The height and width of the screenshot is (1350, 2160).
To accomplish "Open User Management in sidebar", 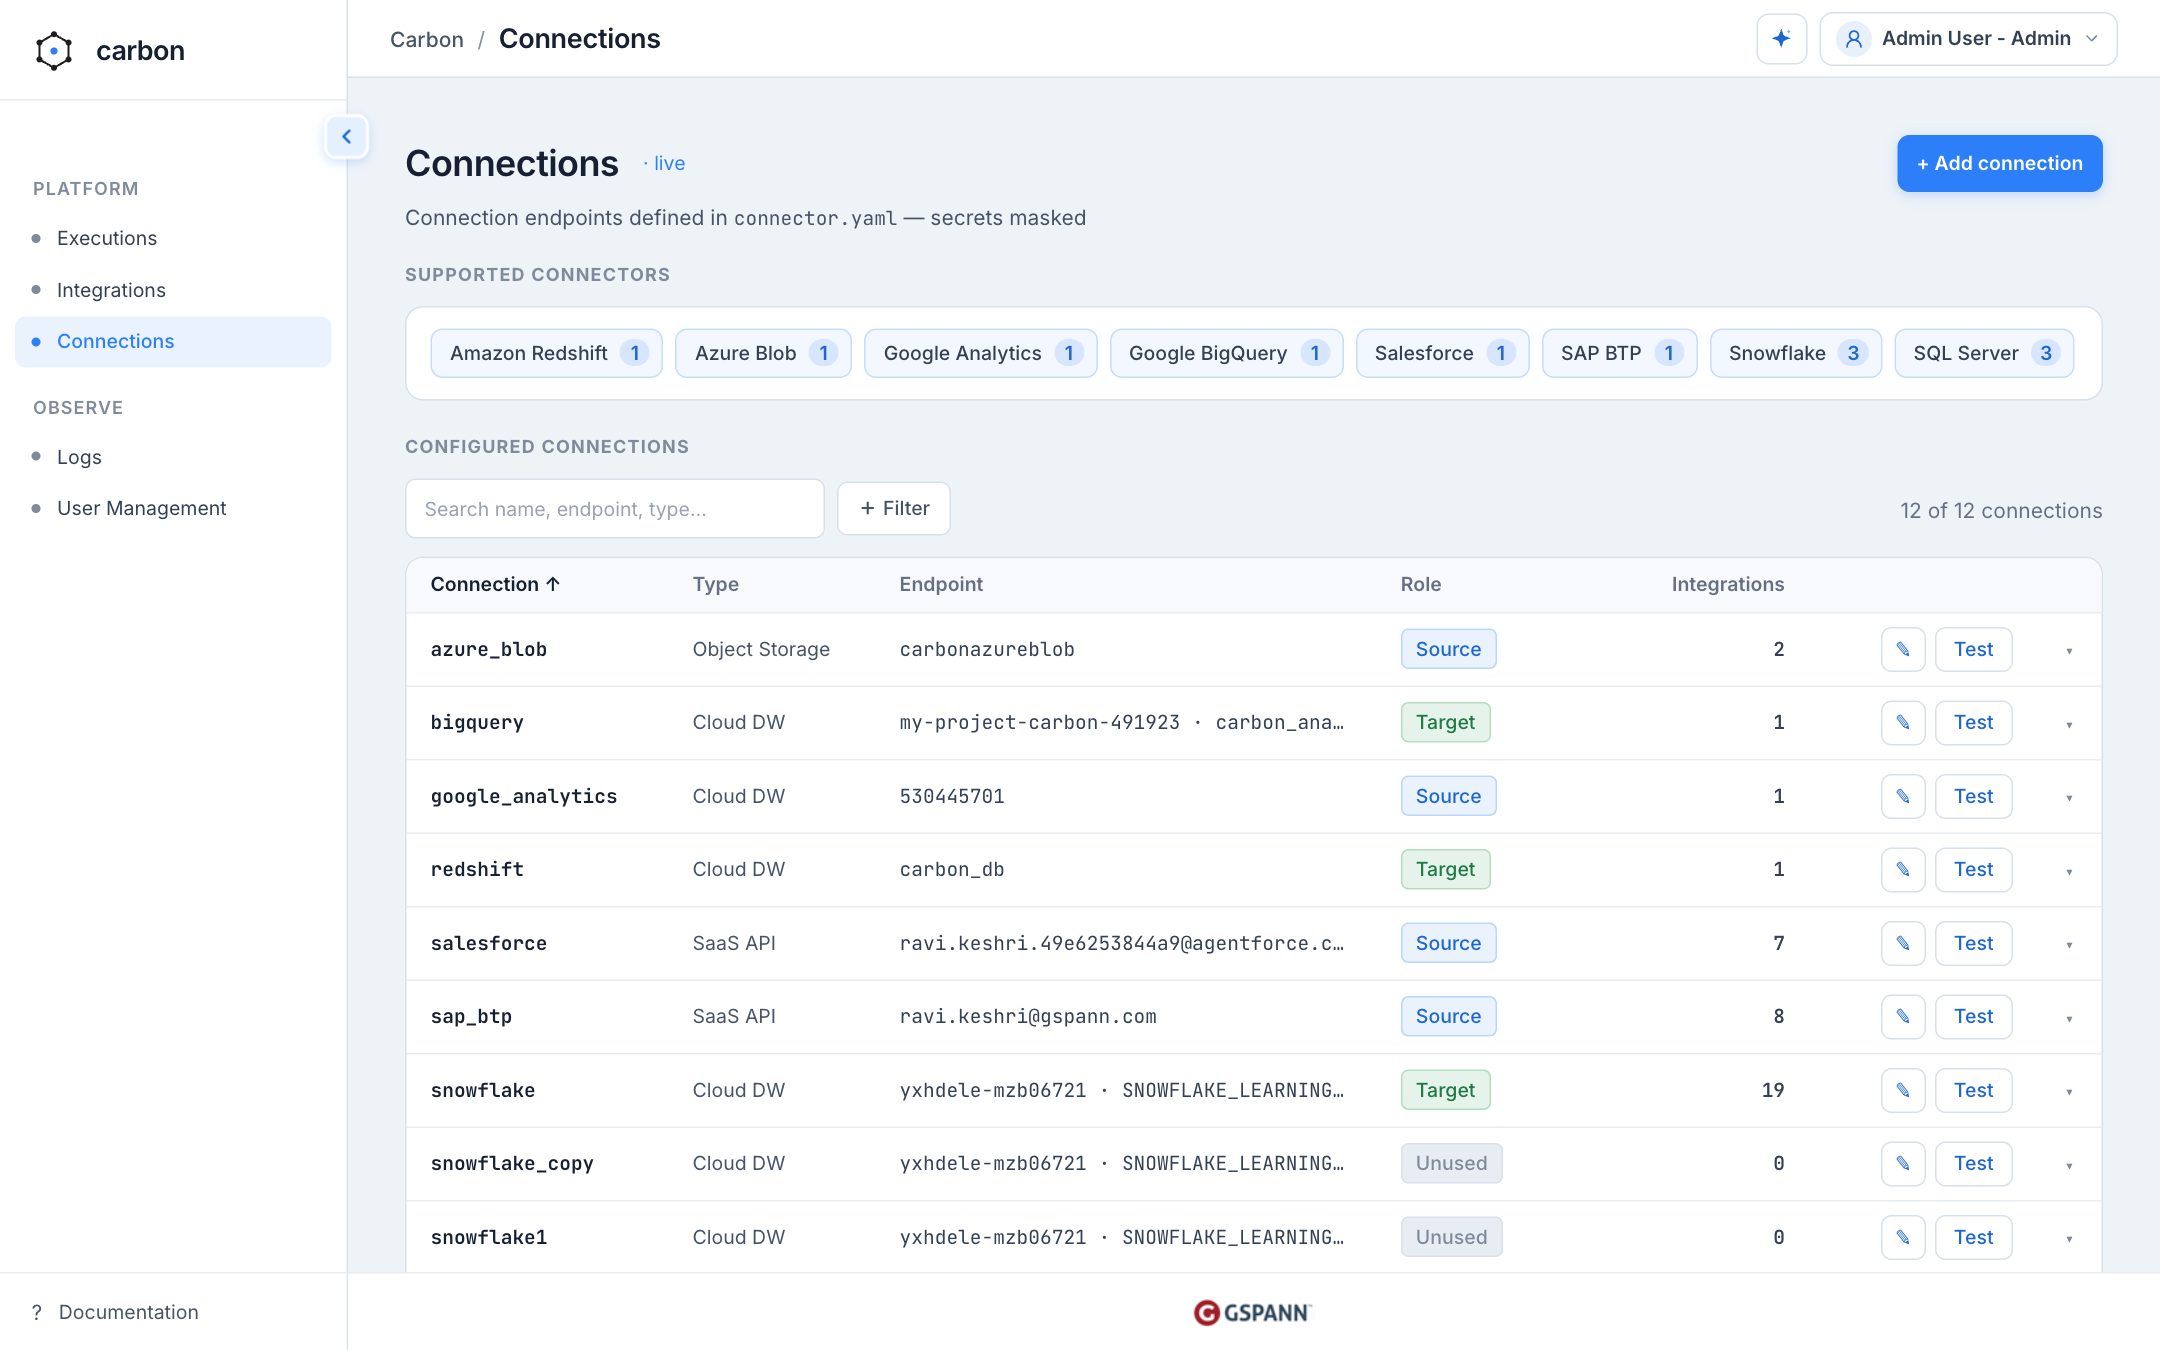I will 173,508.
